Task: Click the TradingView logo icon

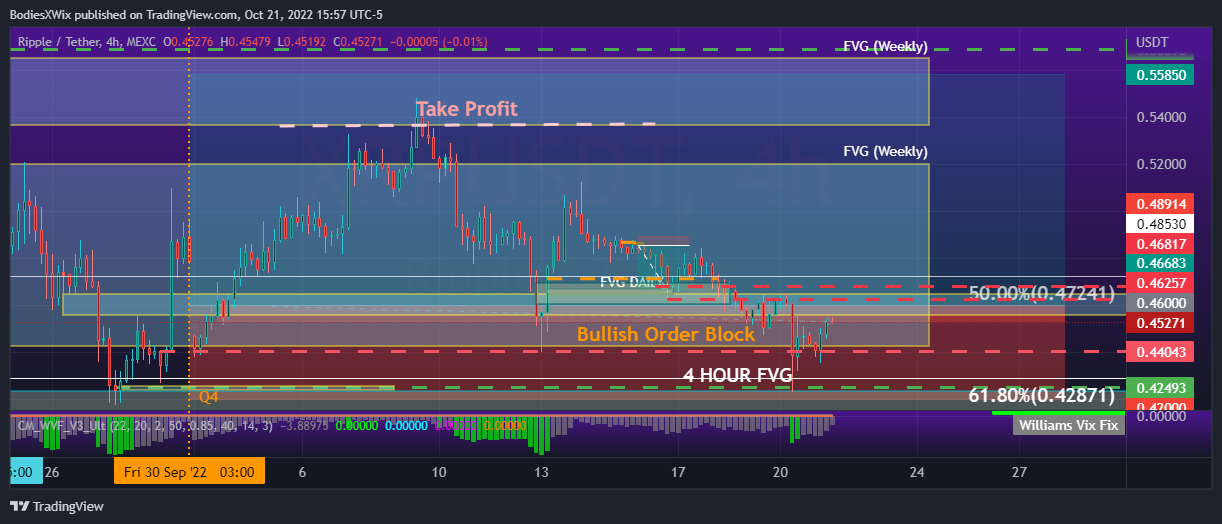Action: [20, 506]
